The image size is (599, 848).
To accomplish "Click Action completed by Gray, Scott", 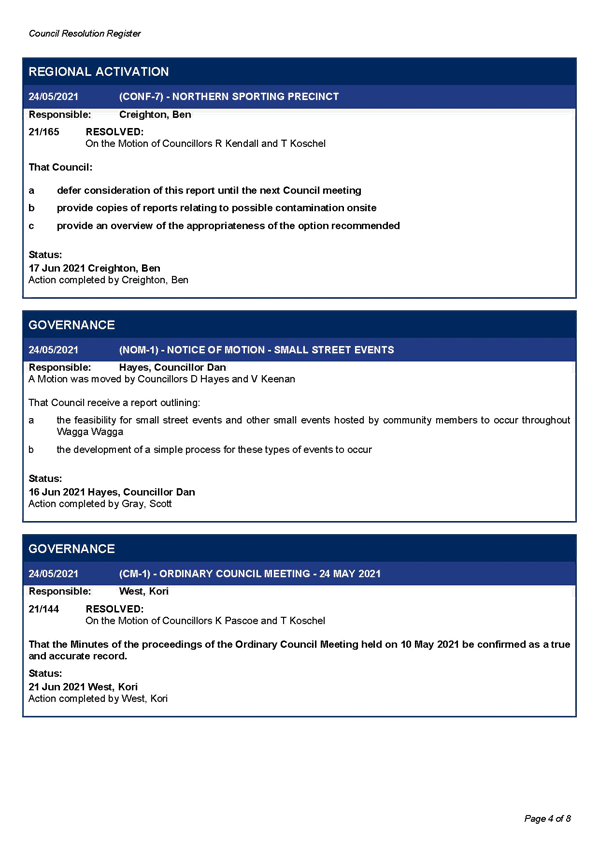I will click(100, 504).
